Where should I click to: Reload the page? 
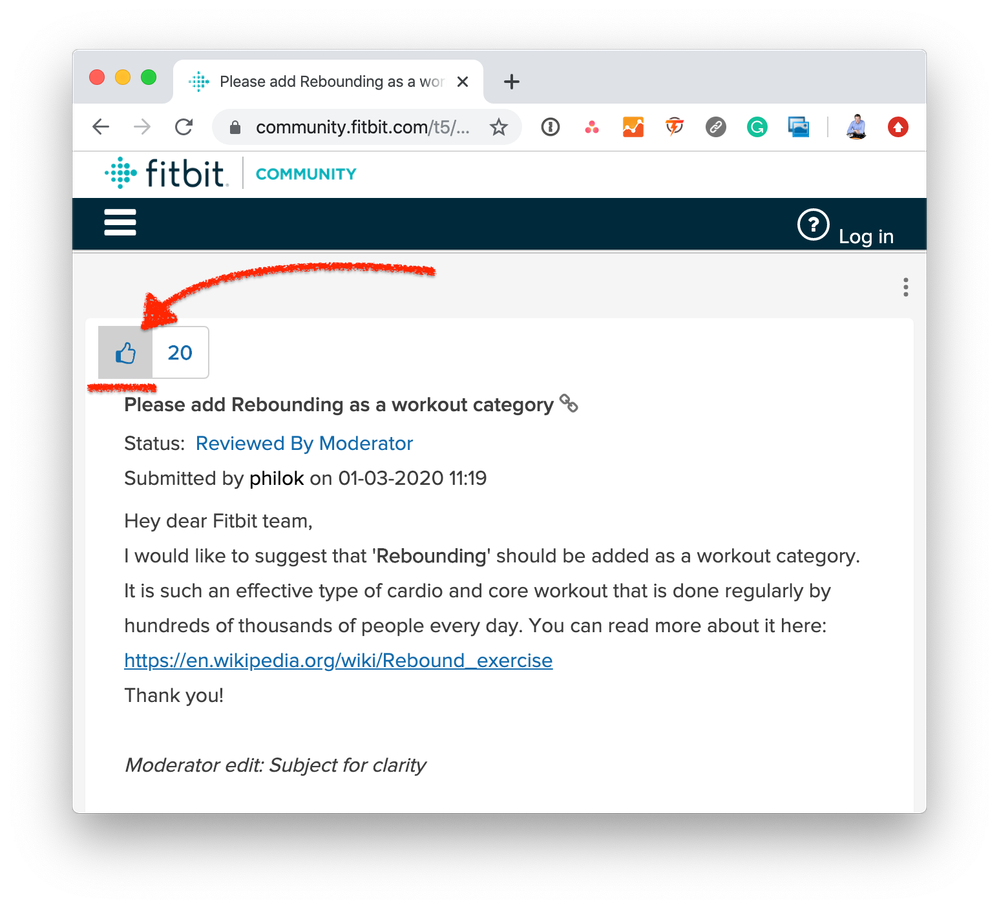coord(184,127)
